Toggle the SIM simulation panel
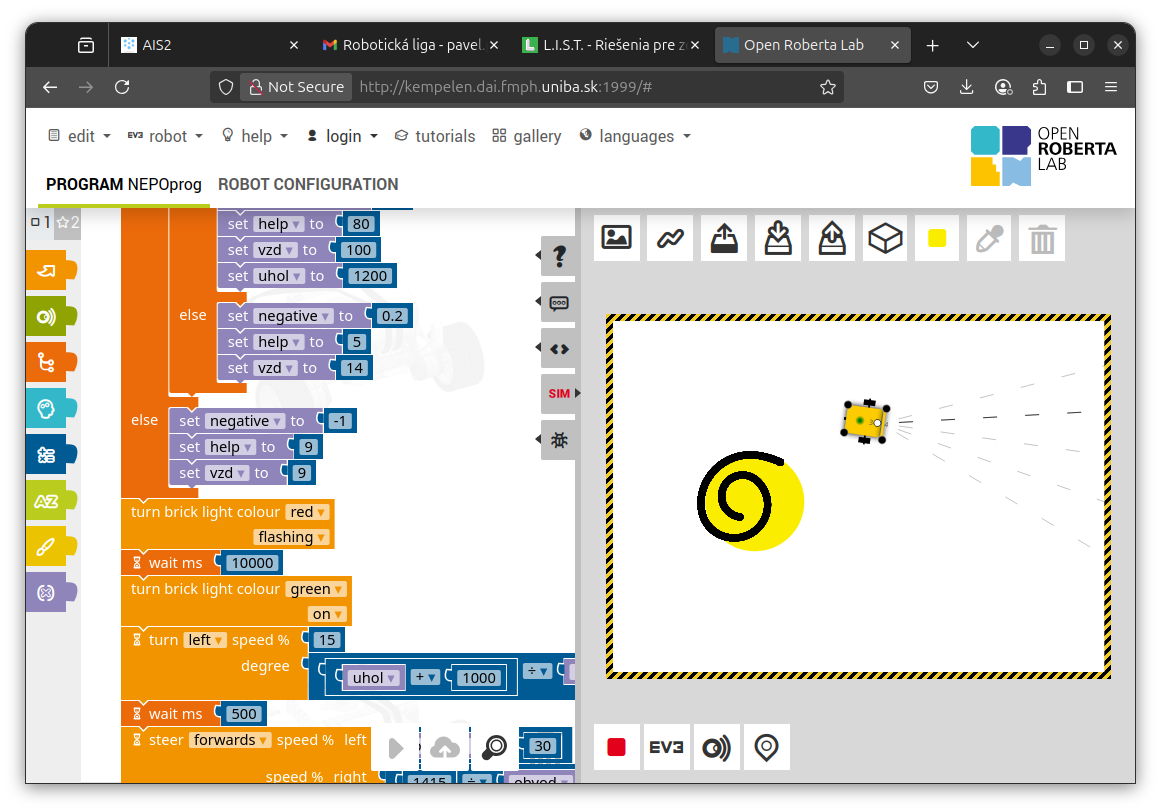Viewport: 1161px width, 812px height. coord(559,393)
